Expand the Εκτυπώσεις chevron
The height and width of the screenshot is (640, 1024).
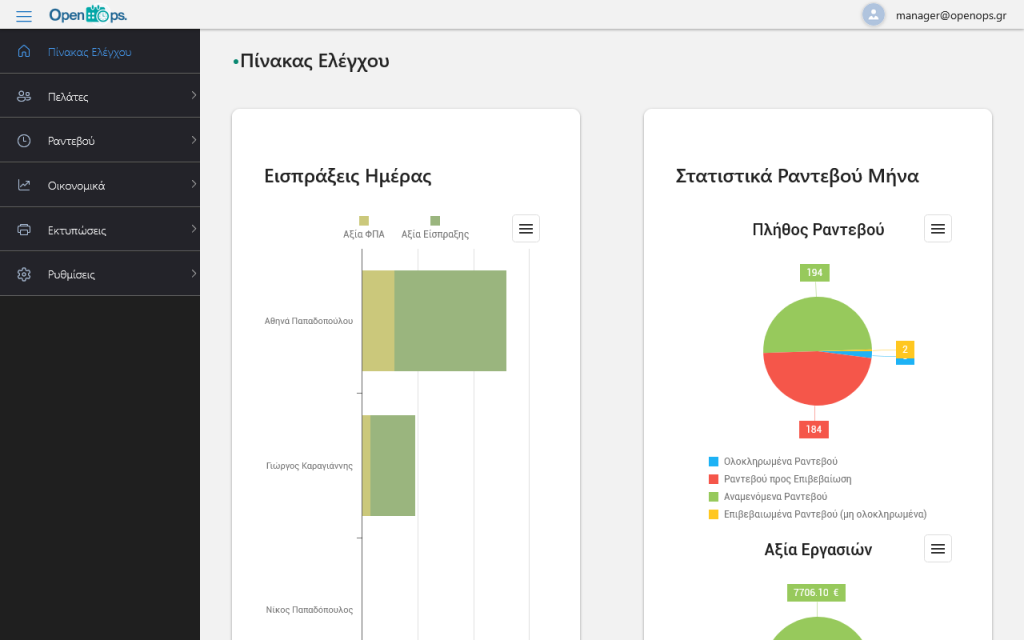click(193, 229)
